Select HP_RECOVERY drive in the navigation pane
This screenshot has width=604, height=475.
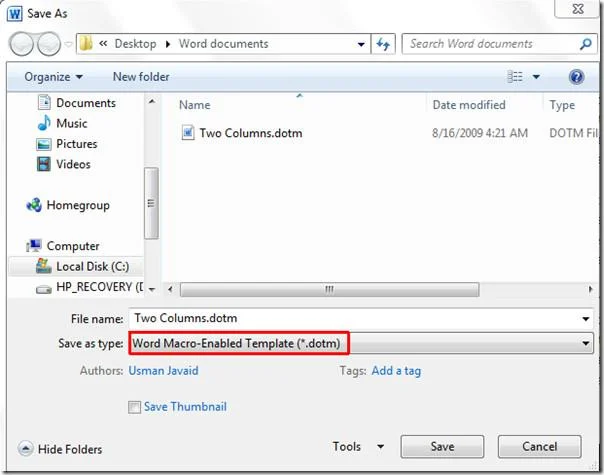point(89,287)
